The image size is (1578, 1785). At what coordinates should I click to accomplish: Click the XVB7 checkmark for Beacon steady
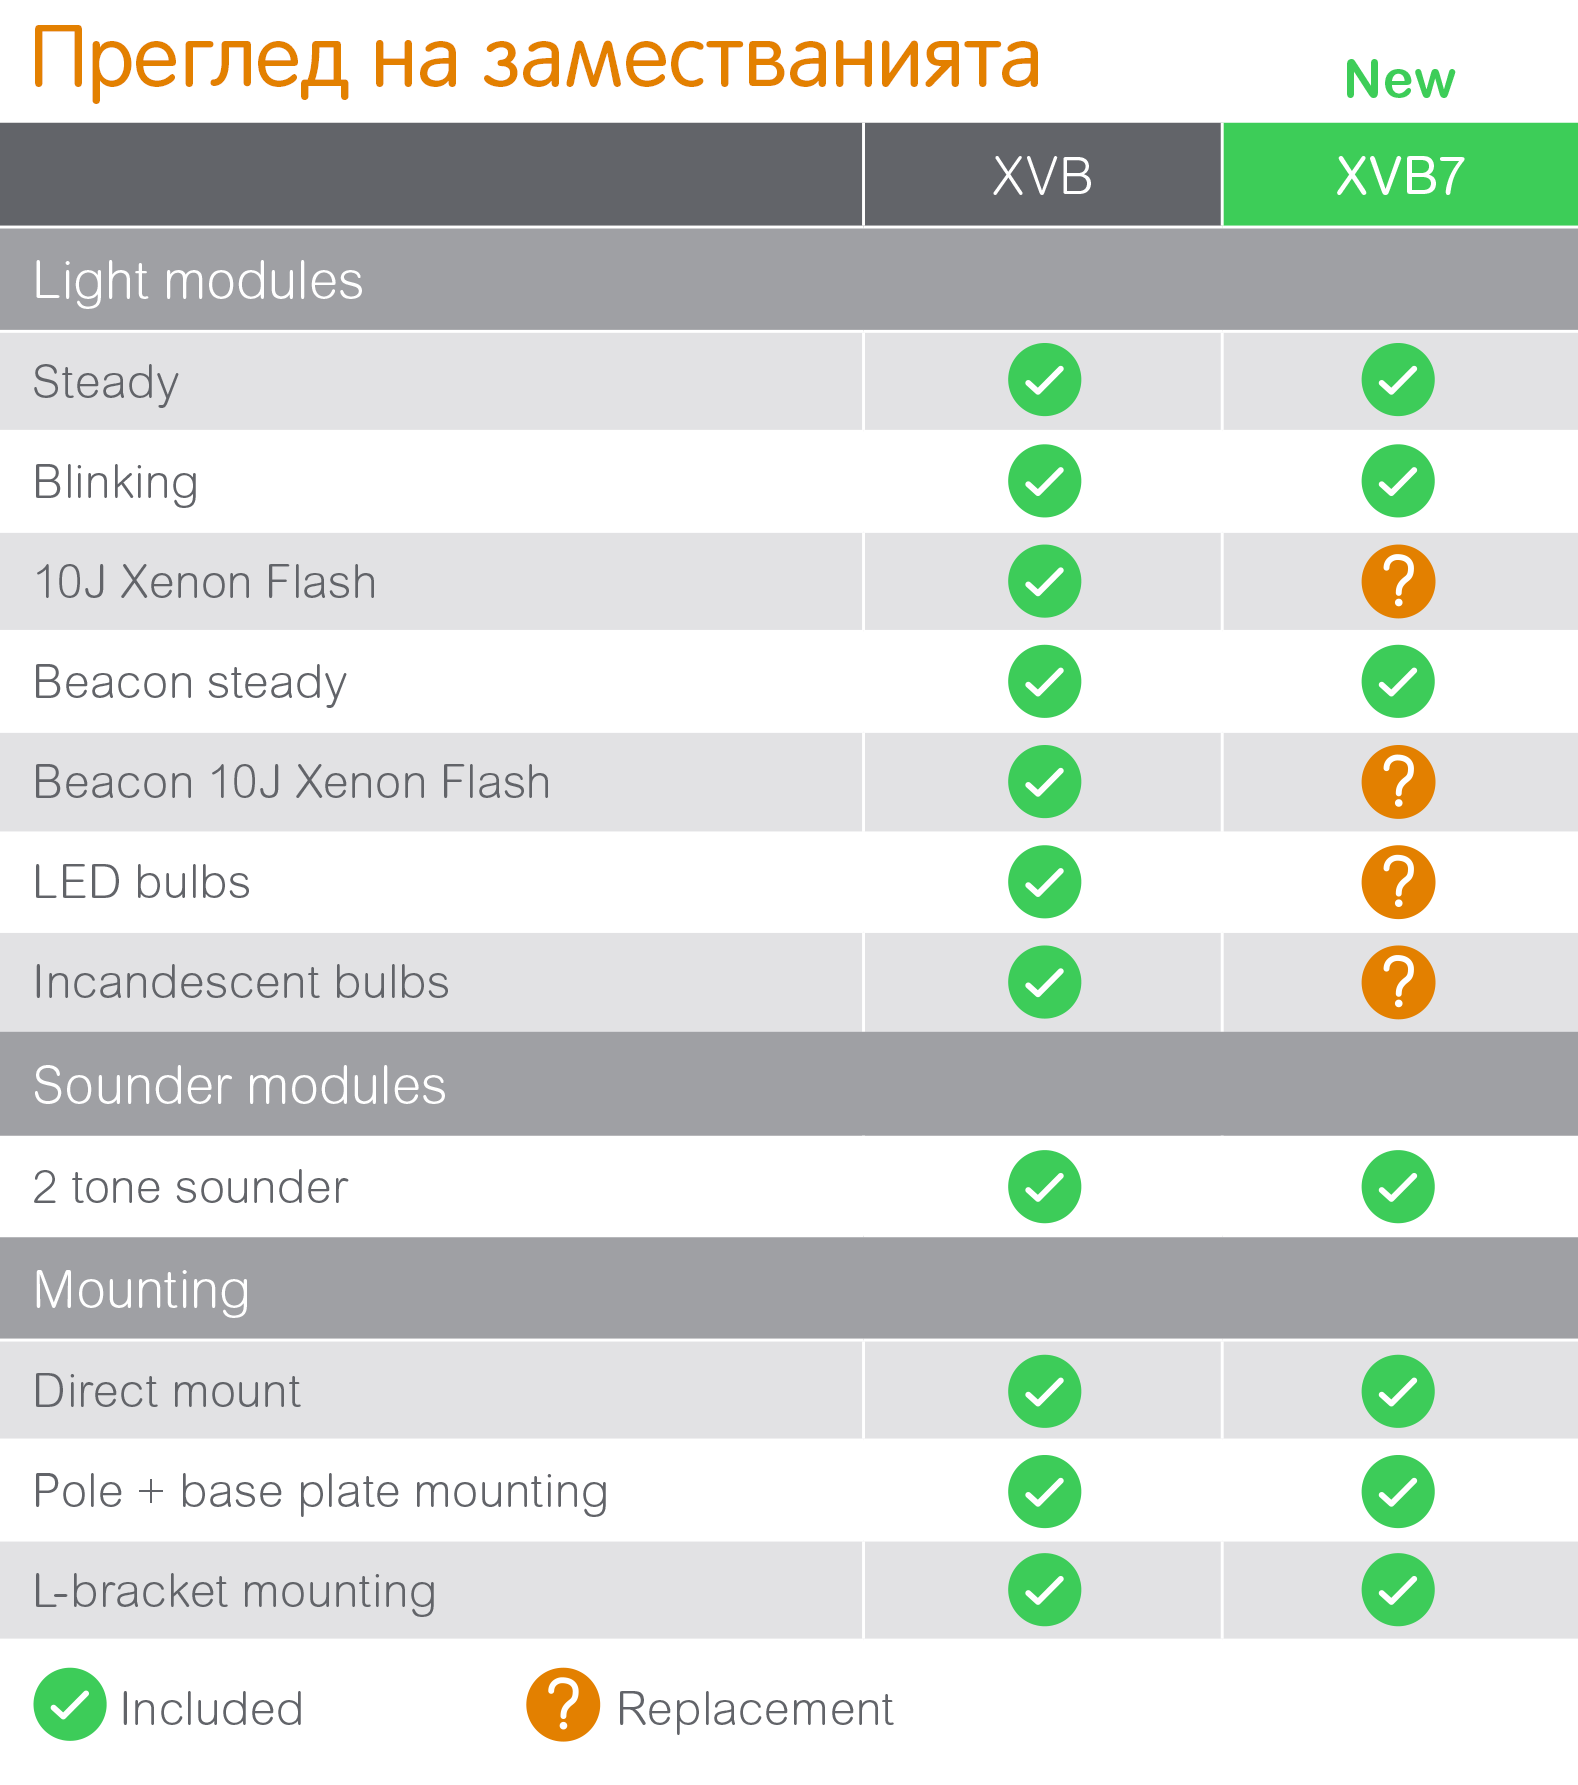click(x=1398, y=681)
